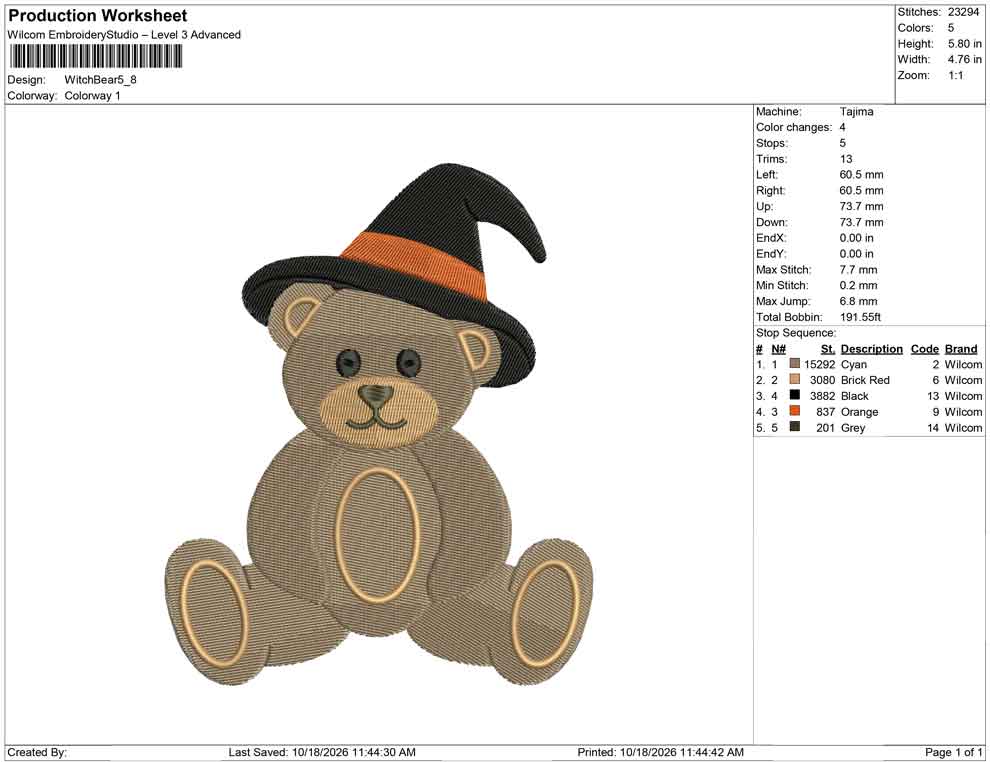Click the Description column header
990x762 pixels.
pos(871,349)
